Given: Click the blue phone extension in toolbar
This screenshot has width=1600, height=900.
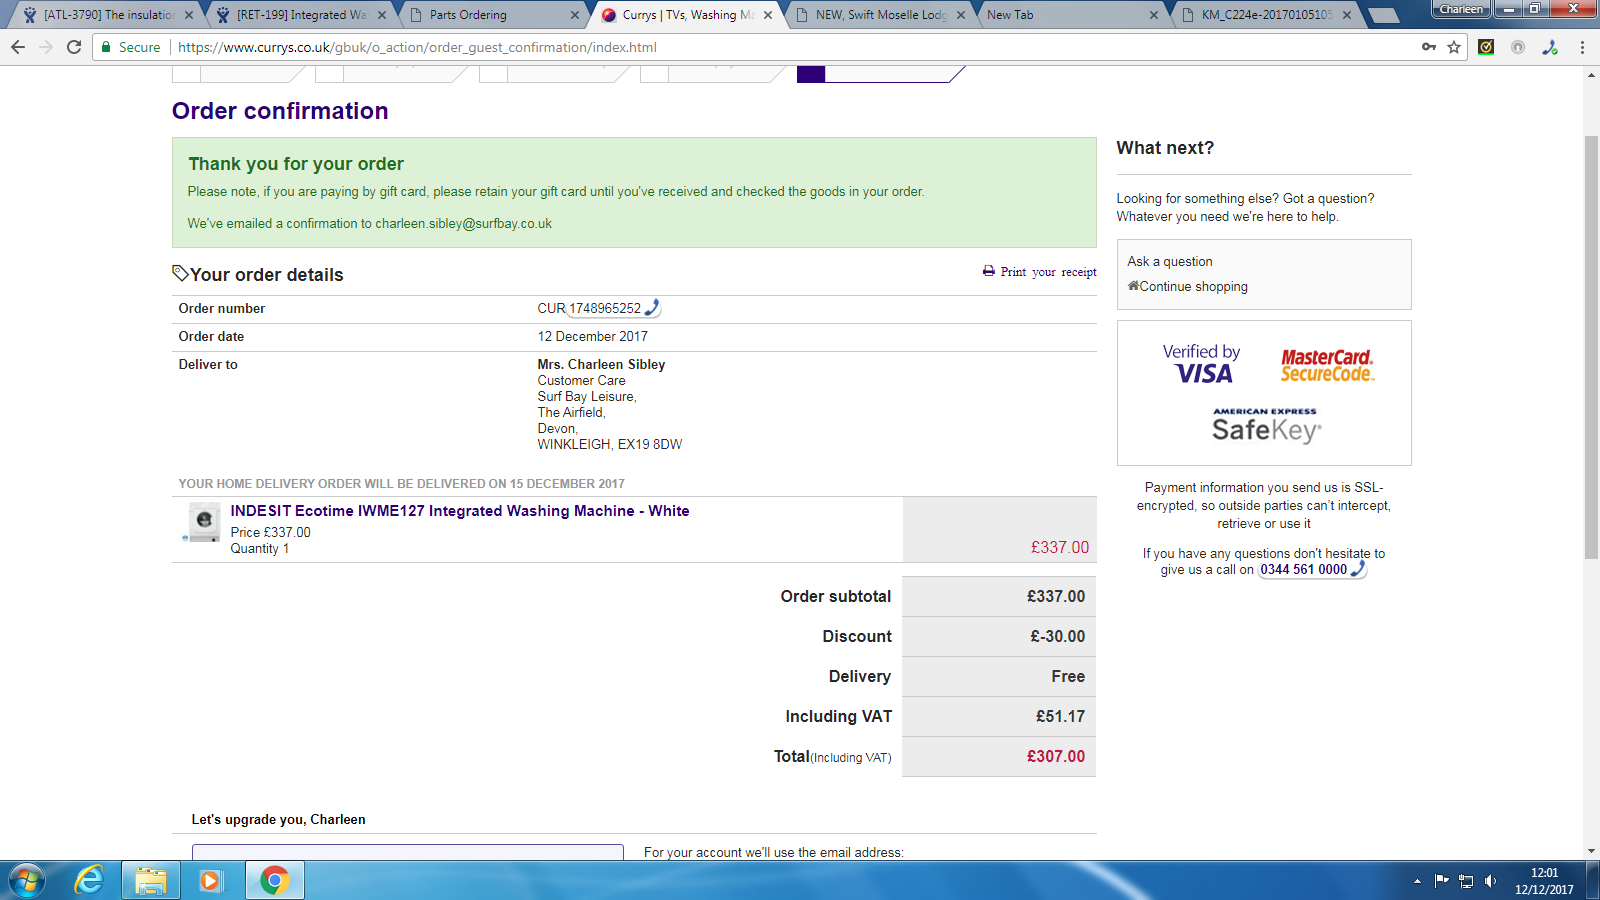Looking at the screenshot, I should 1550,47.
